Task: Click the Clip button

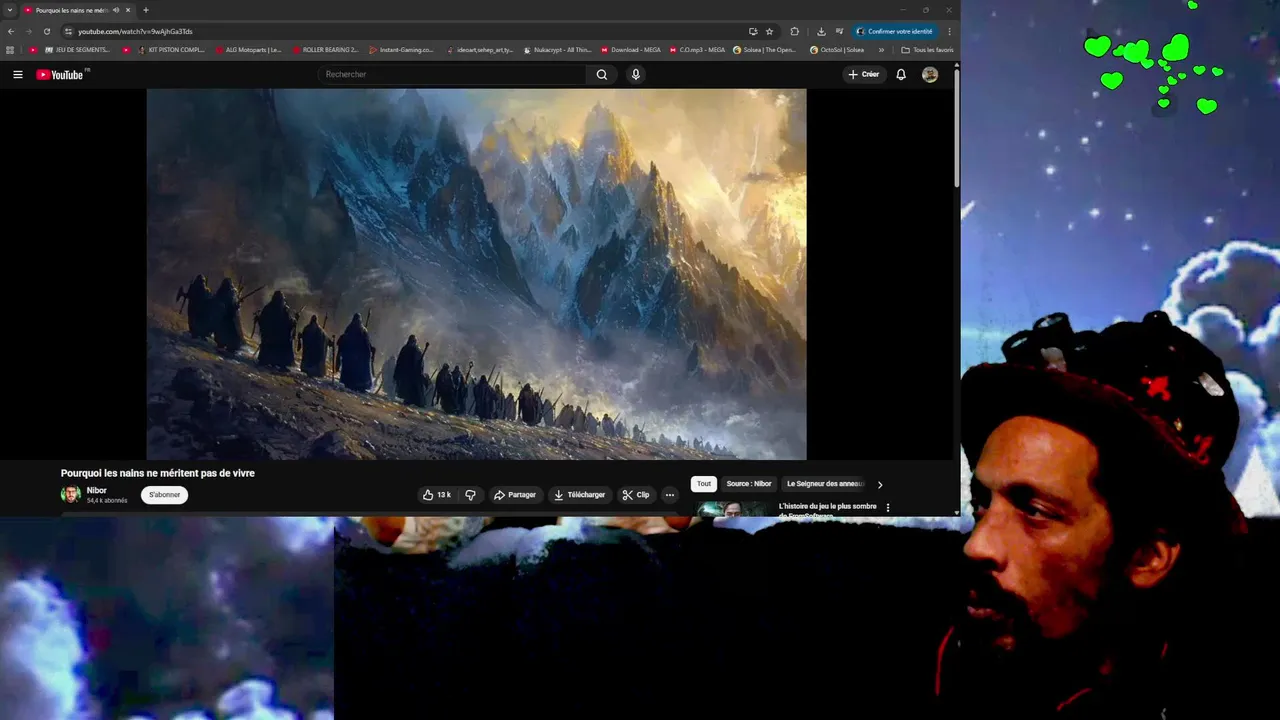Action: click(635, 495)
